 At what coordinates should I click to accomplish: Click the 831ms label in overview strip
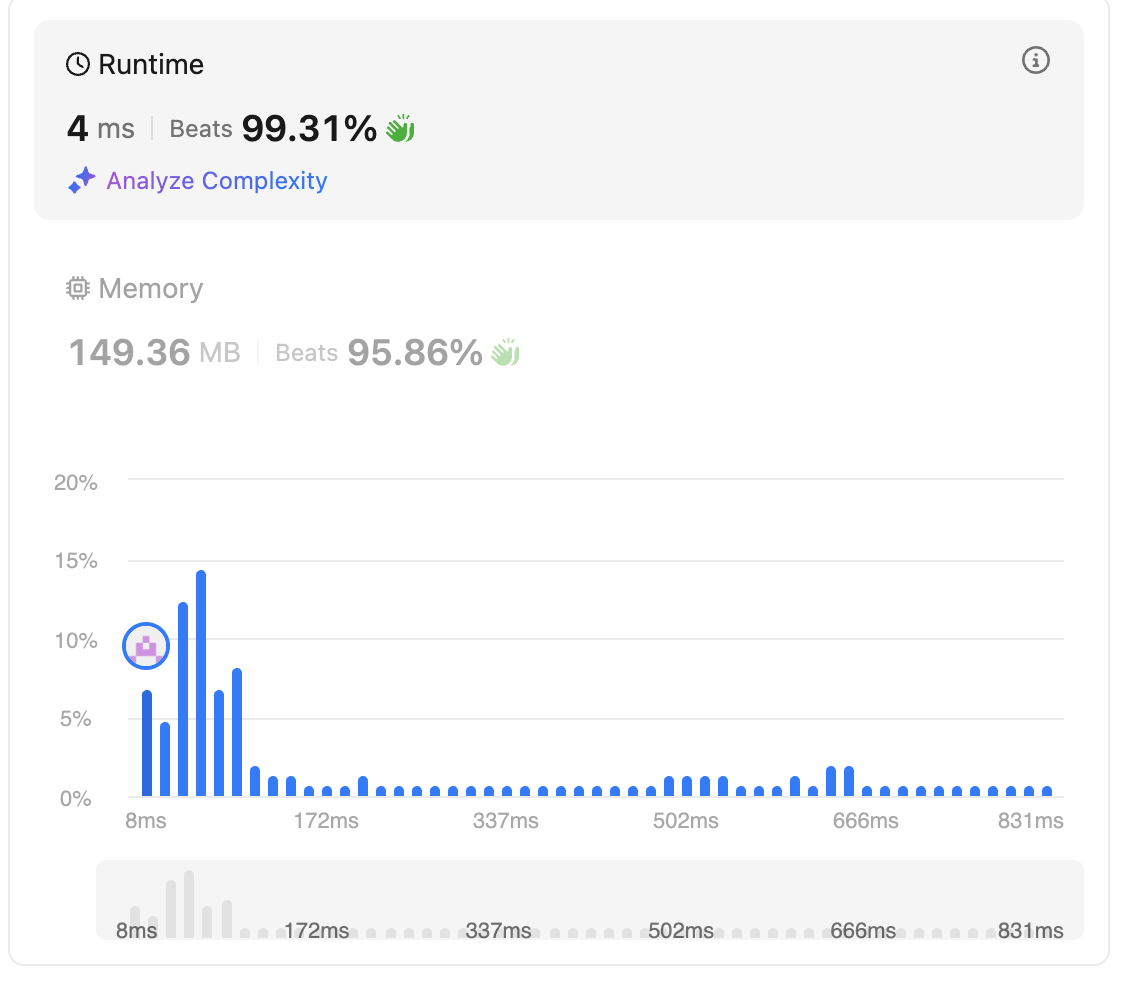1031,930
